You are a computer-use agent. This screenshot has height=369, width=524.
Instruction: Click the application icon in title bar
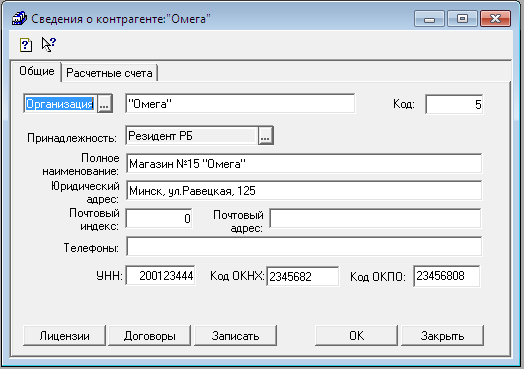[x=19, y=18]
